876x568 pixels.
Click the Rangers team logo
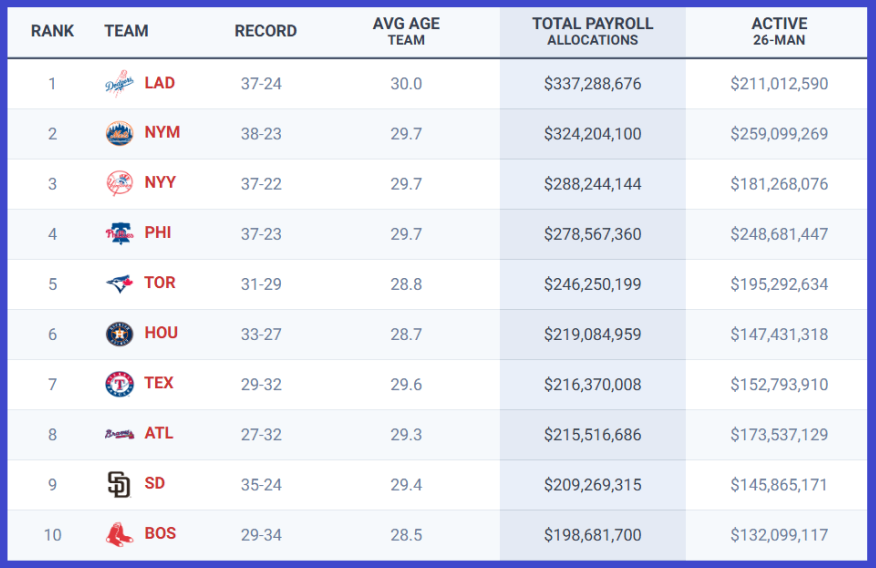pos(120,384)
